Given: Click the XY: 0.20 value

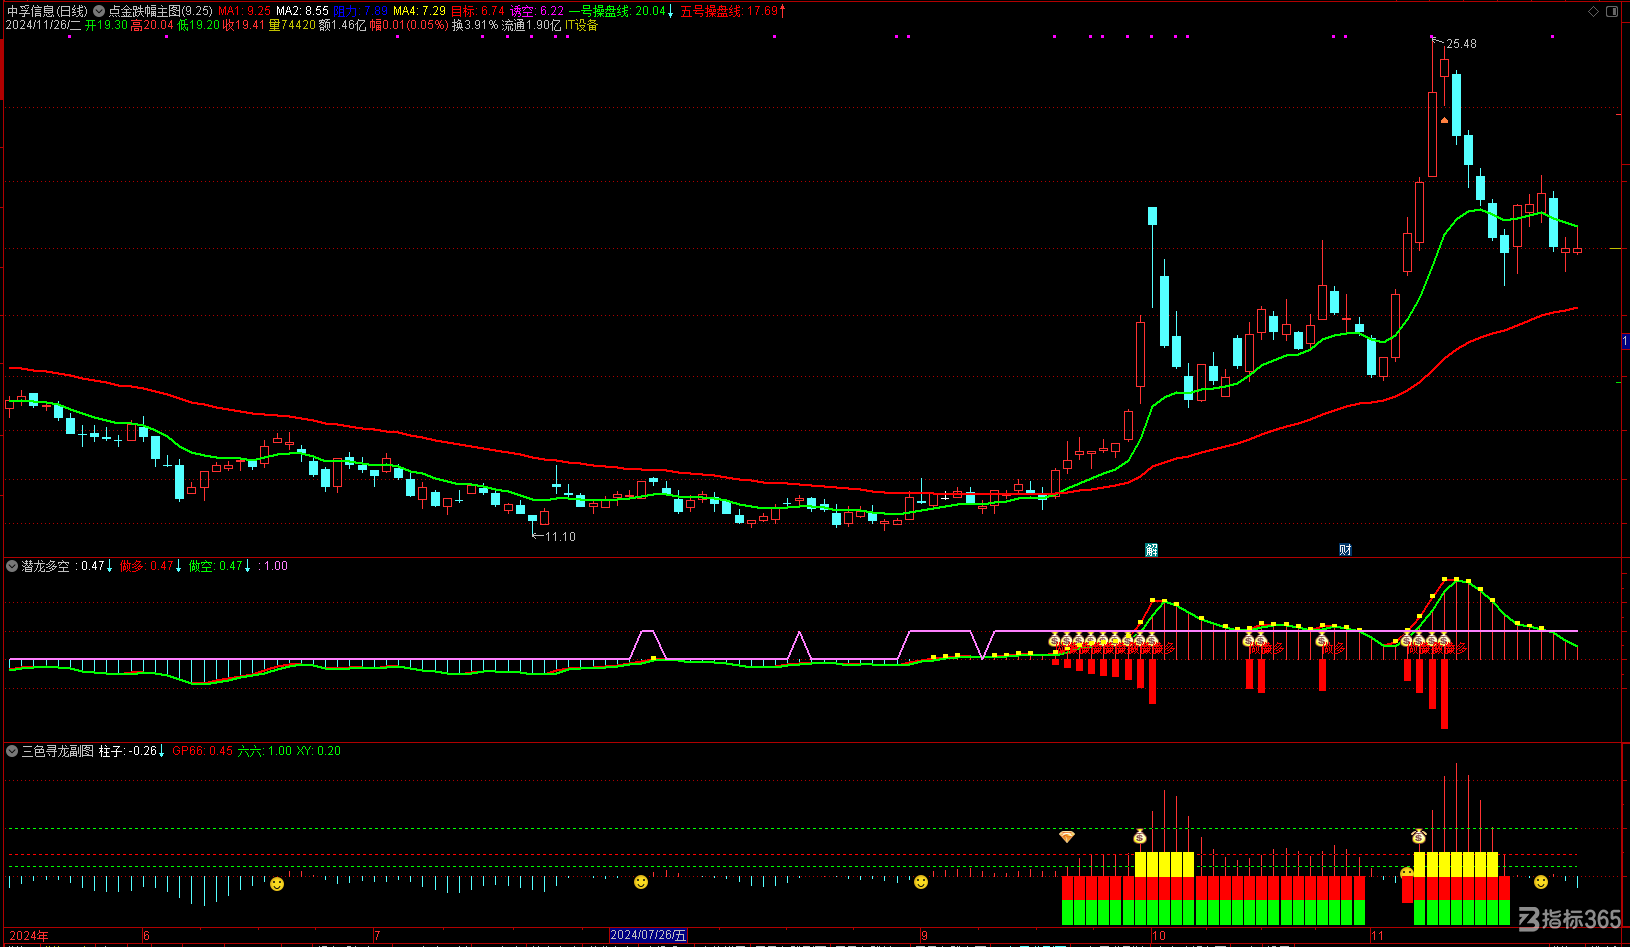Looking at the screenshot, I should point(319,751).
